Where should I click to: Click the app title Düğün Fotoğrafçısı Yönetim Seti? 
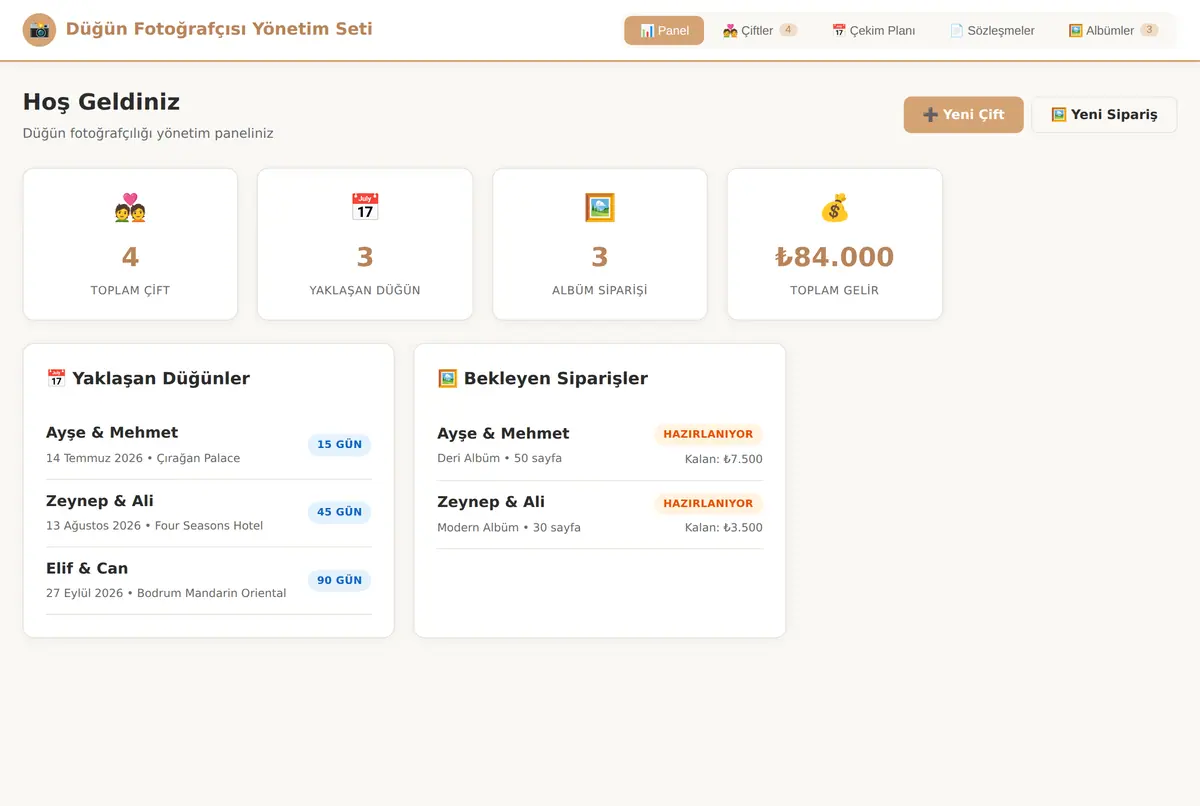tap(219, 29)
